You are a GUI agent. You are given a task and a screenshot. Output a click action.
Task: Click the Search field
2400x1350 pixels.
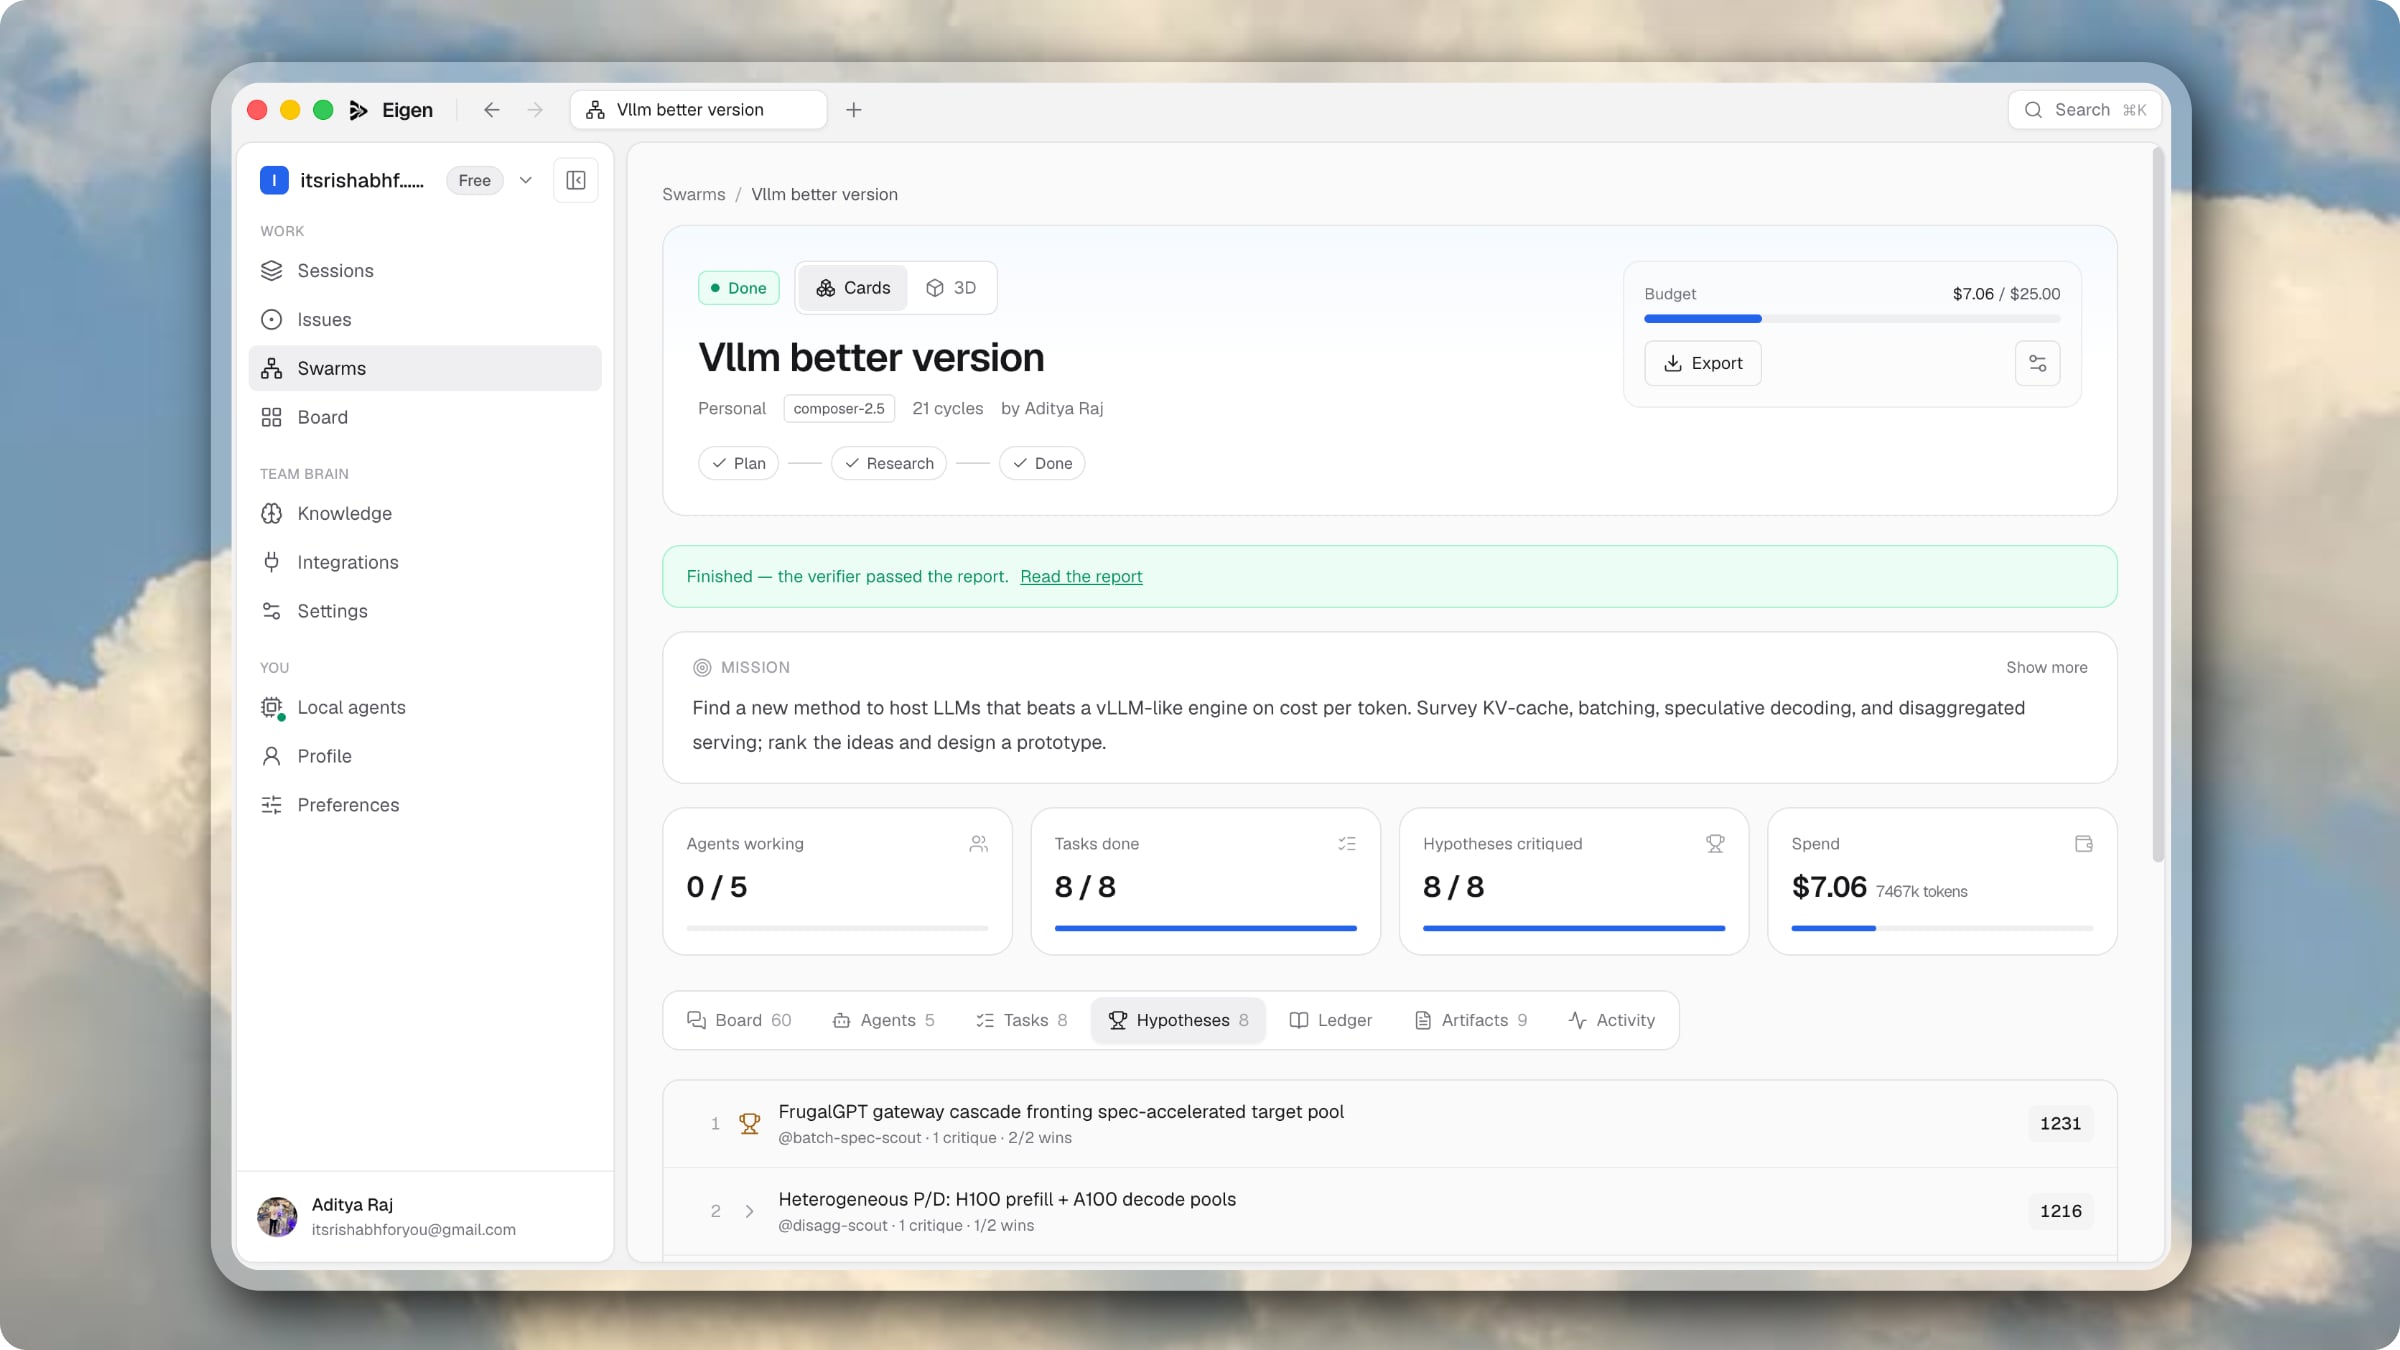coord(2084,110)
